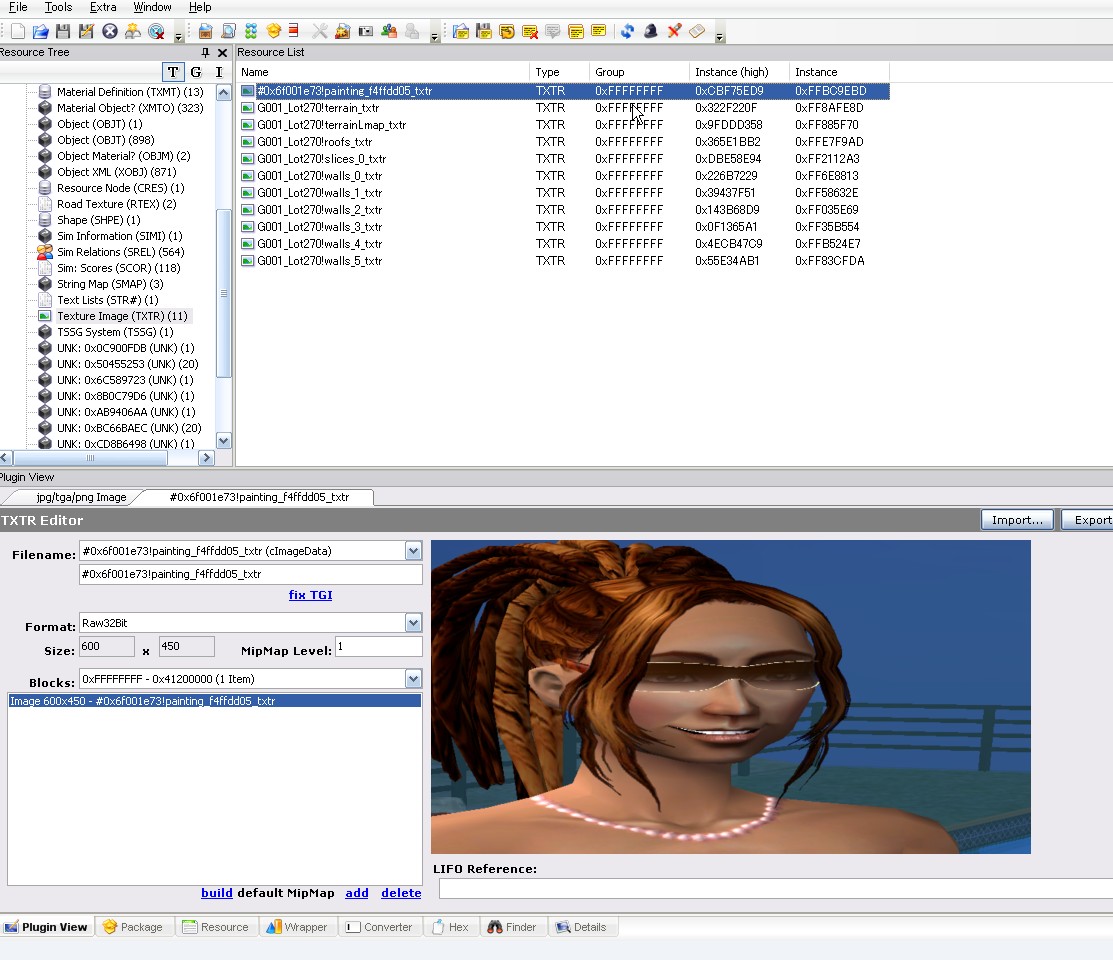Toggle the G (group) tree view button
The width and height of the screenshot is (1113, 960).
196,72
